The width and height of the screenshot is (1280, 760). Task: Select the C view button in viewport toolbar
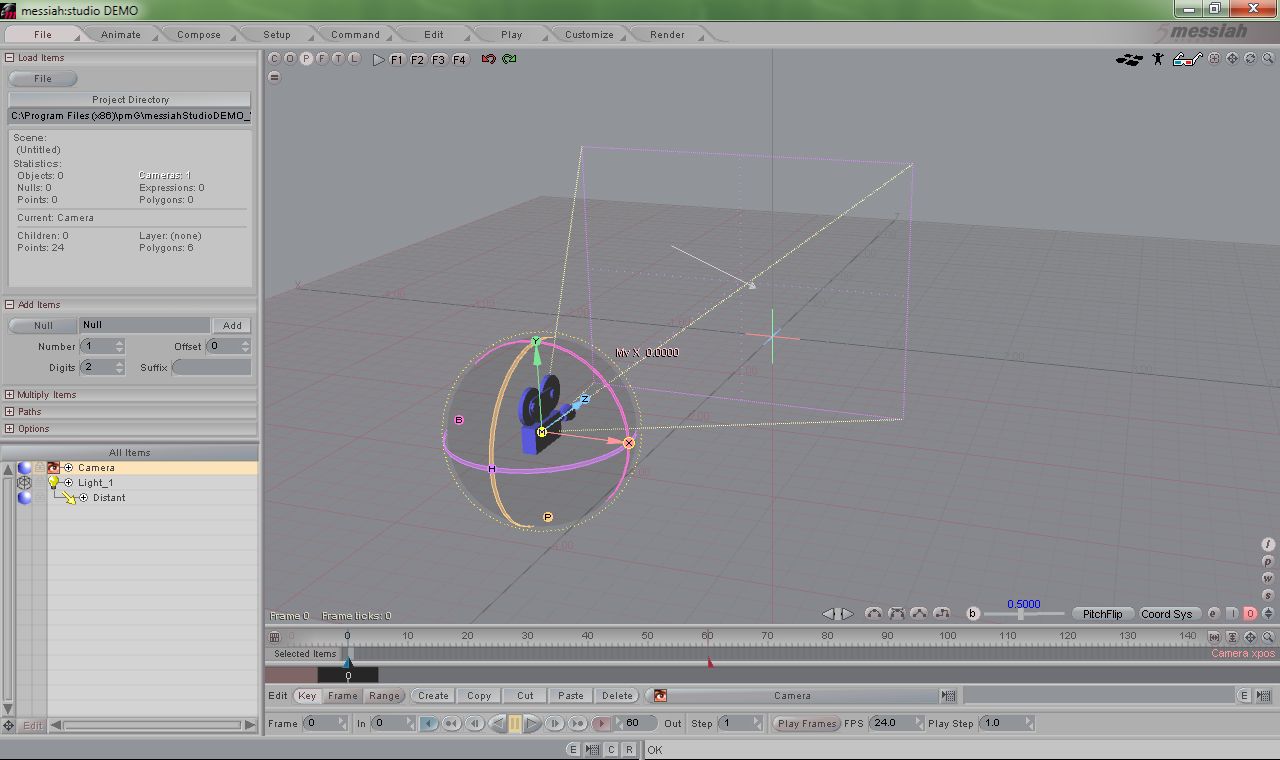(x=274, y=59)
